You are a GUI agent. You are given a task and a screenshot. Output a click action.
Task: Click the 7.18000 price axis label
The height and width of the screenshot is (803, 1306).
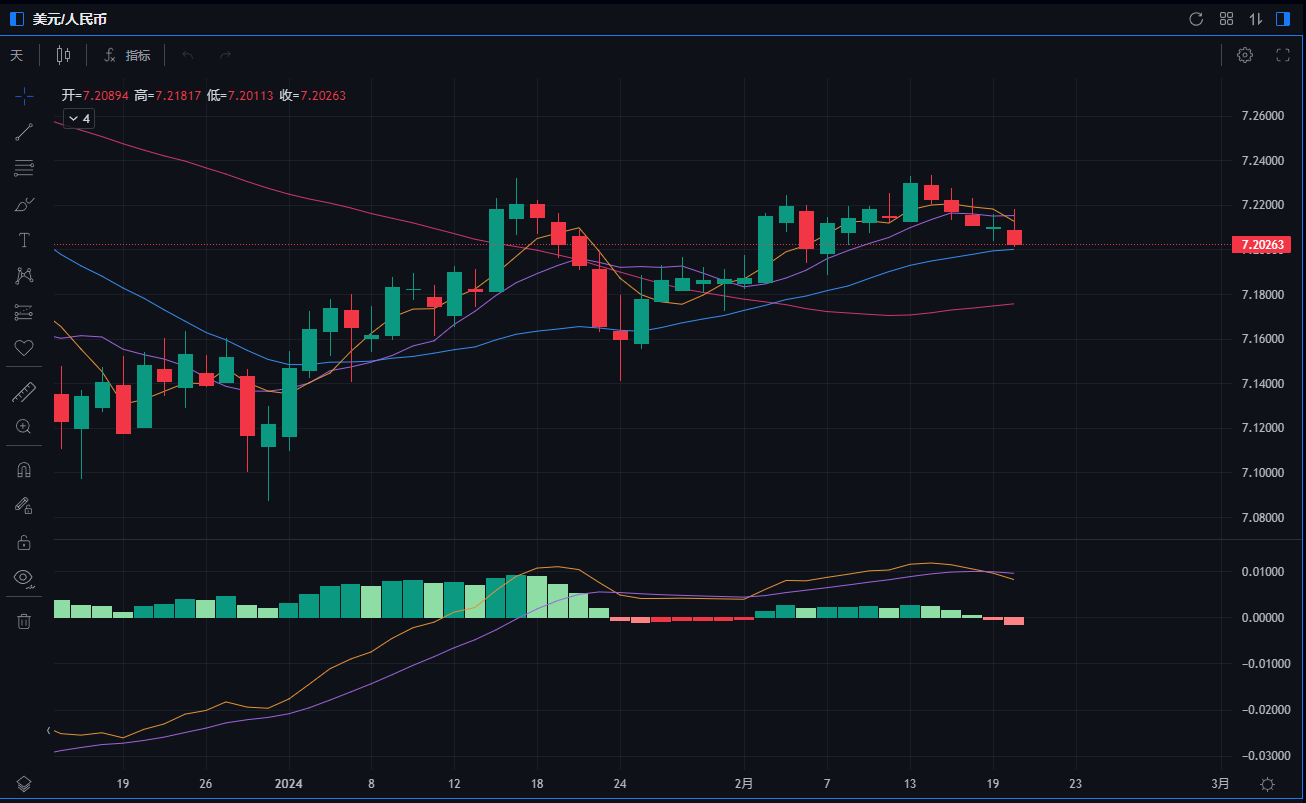[x=1262, y=295]
